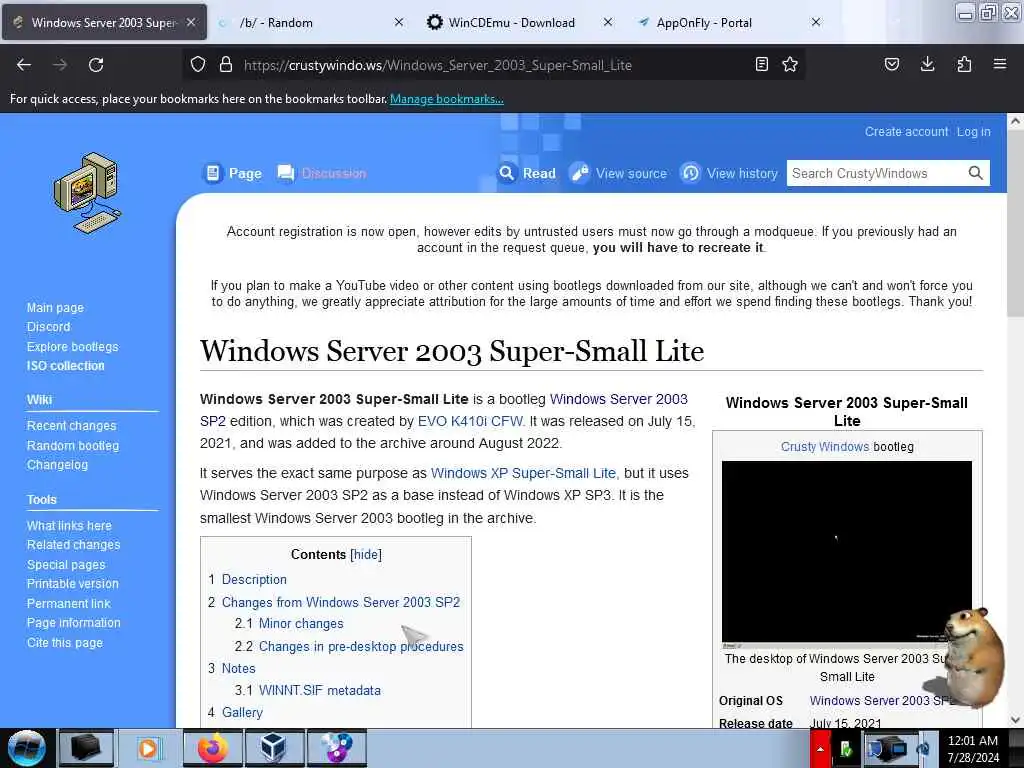Click the scrollbar down arrow
The width and height of the screenshot is (1024, 768).
pyautogui.click(x=1015, y=720)
